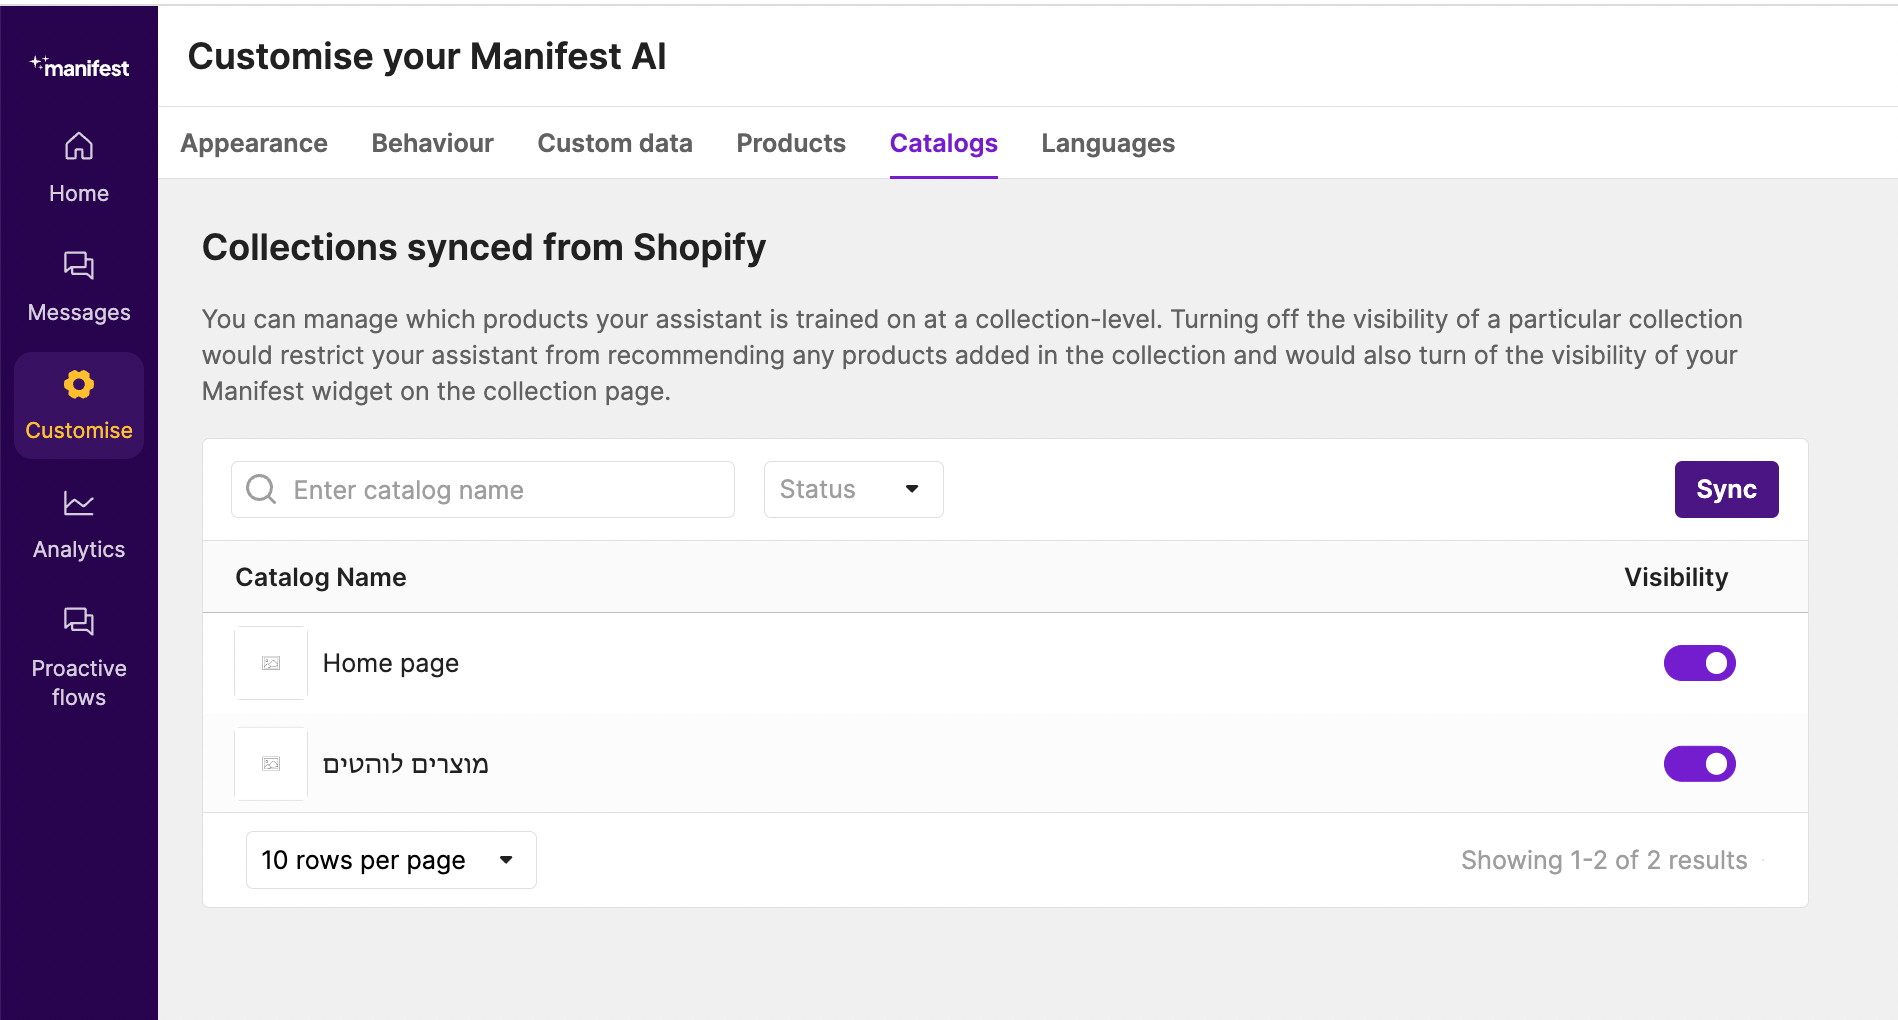Toggle visibility for Home page catalog
This screenshot has width=1898, height=1020.
pos(1699,663)
